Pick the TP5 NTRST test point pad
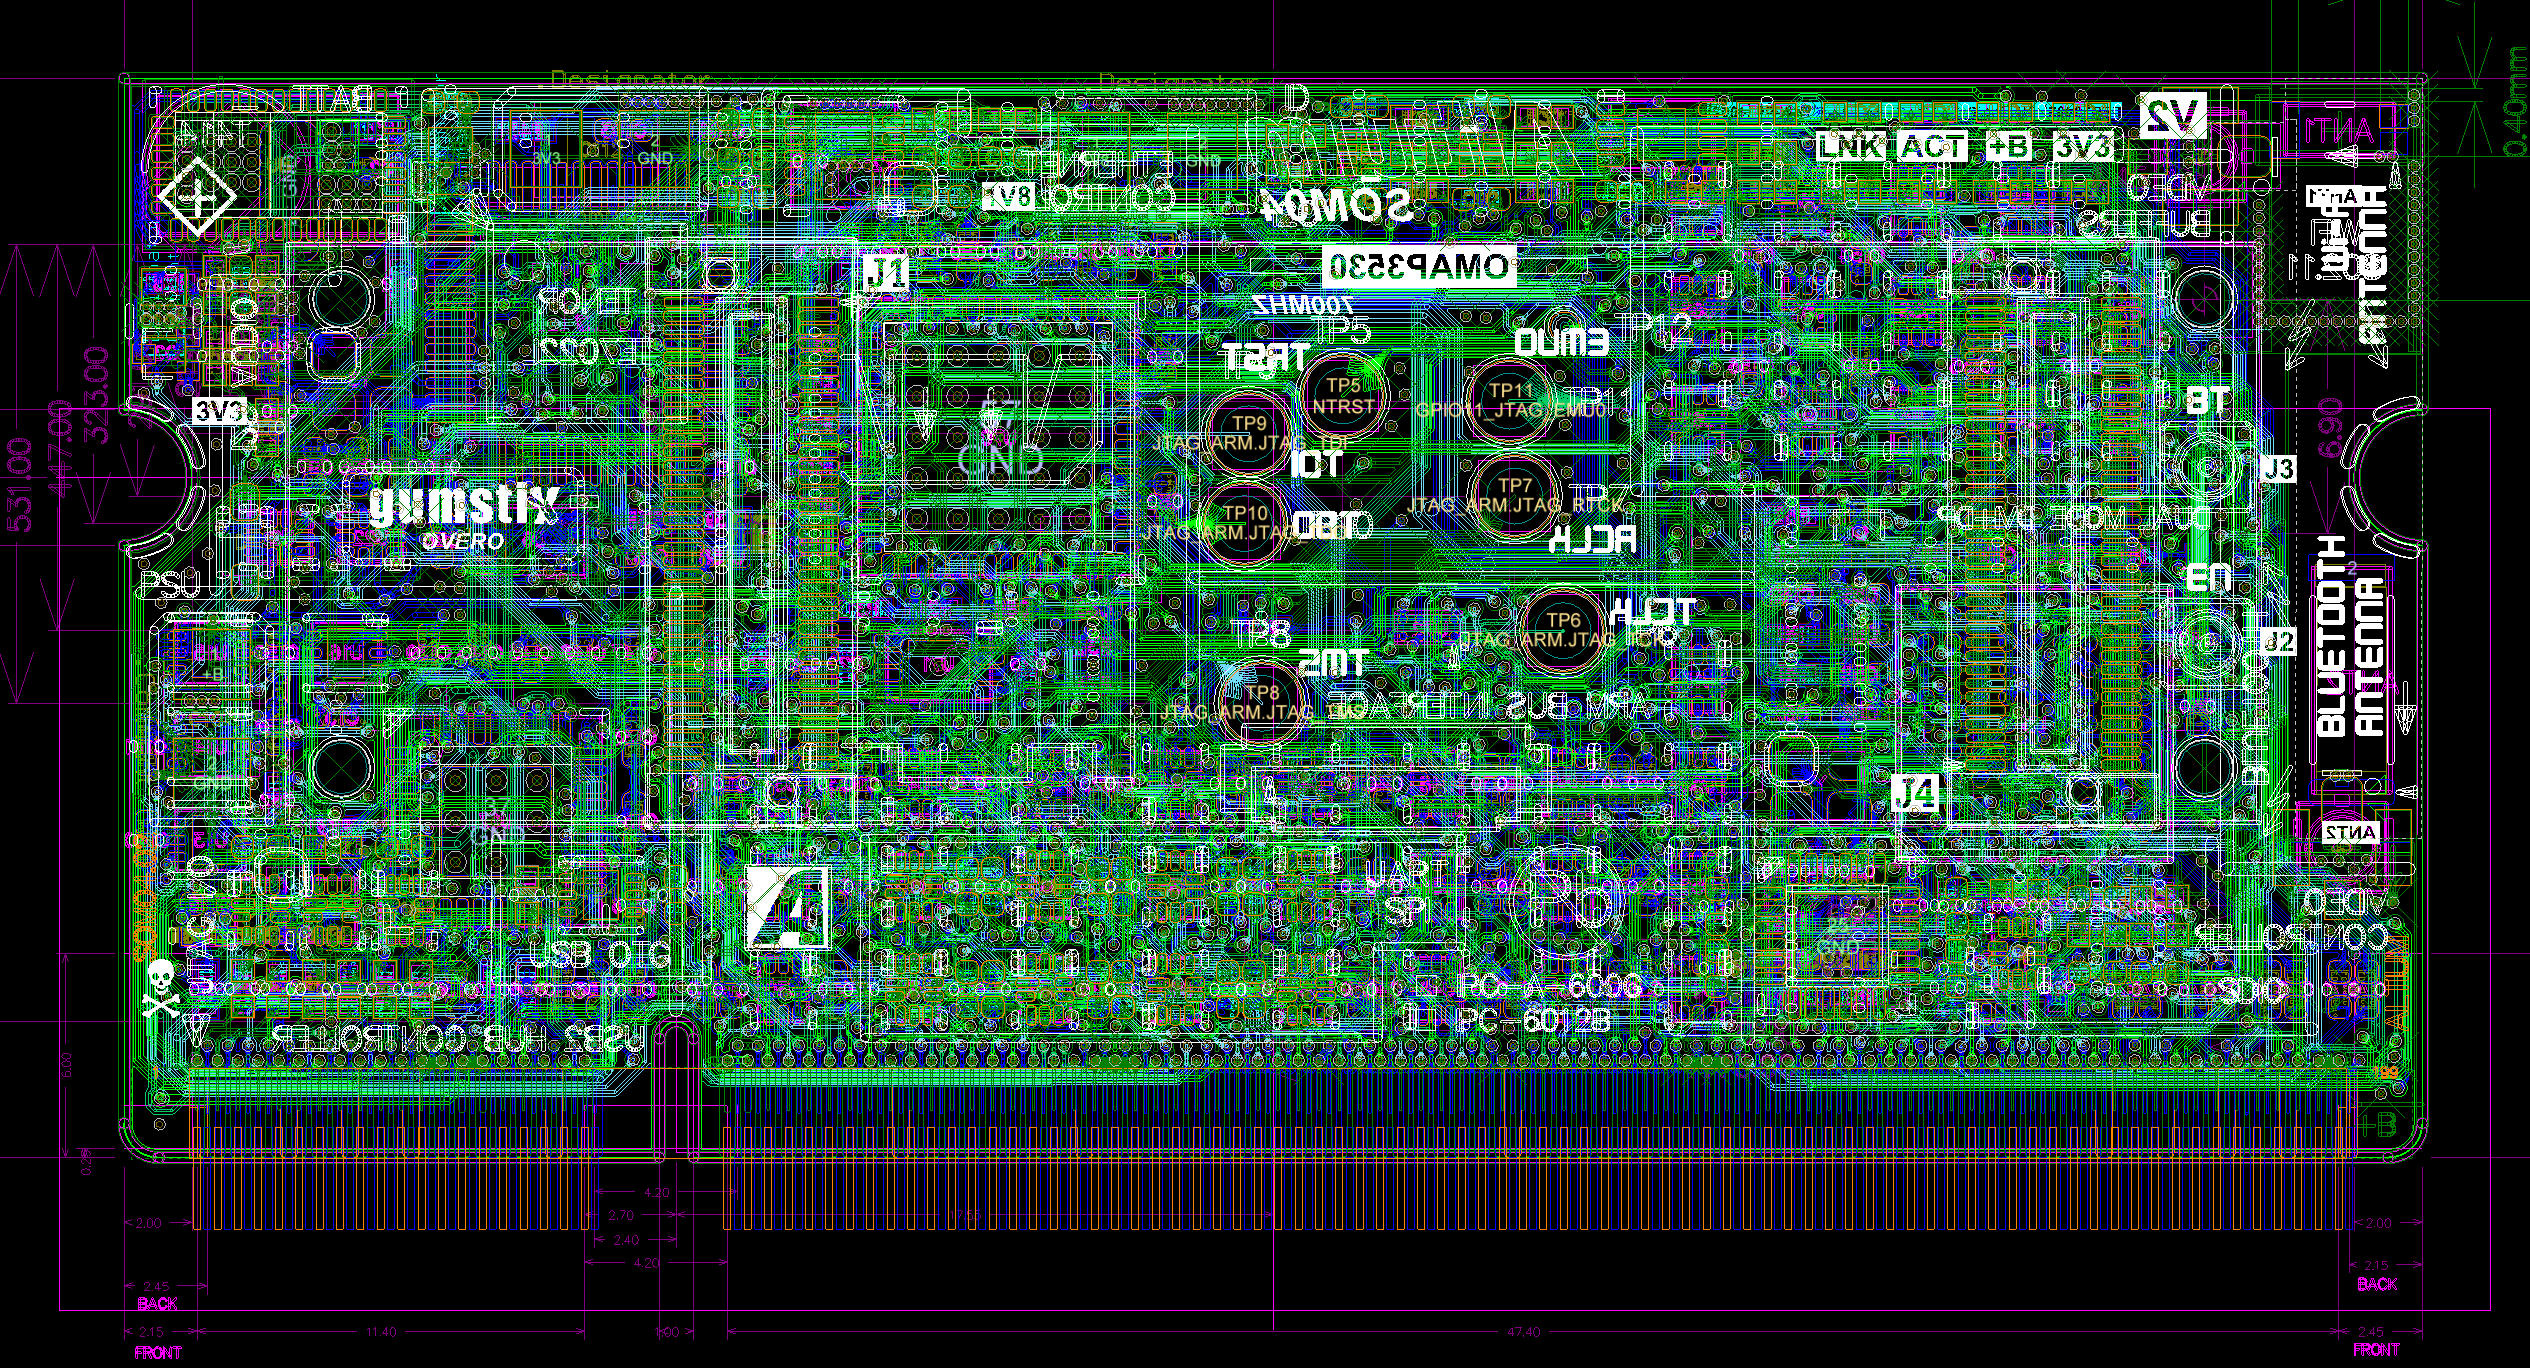The image size is (2530, 1368). coord(1343,395)
